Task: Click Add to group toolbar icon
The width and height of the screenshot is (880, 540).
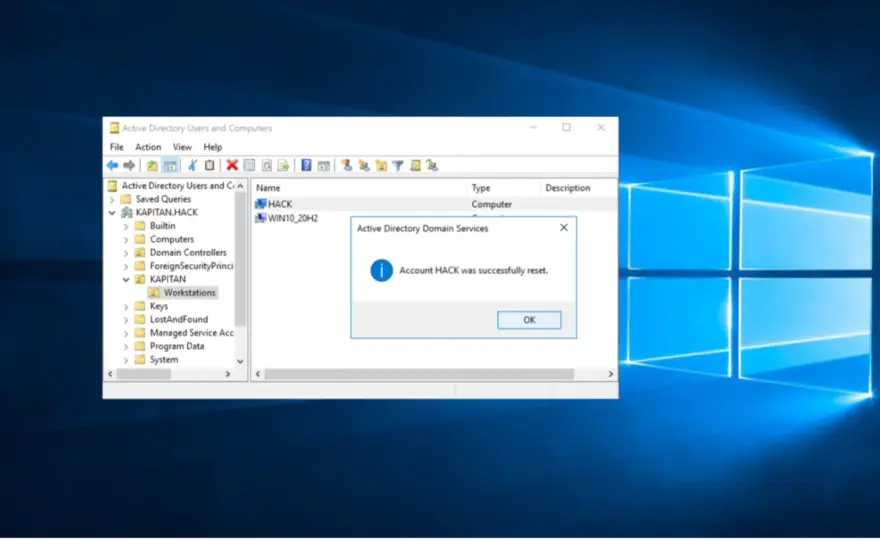Action: click(x=432, y=166)
